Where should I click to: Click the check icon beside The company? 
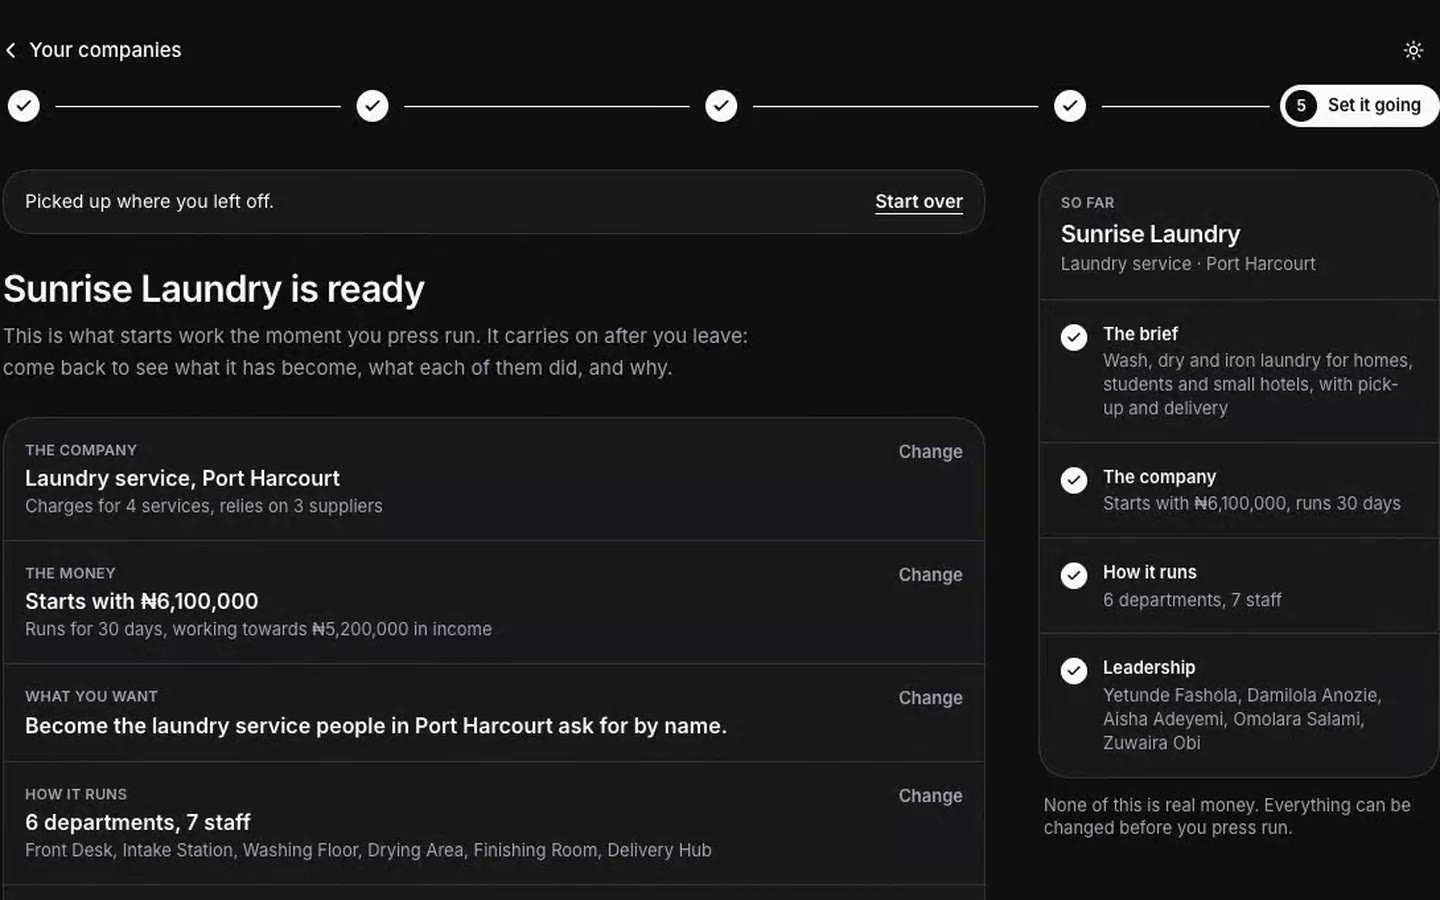point(1074,481)
